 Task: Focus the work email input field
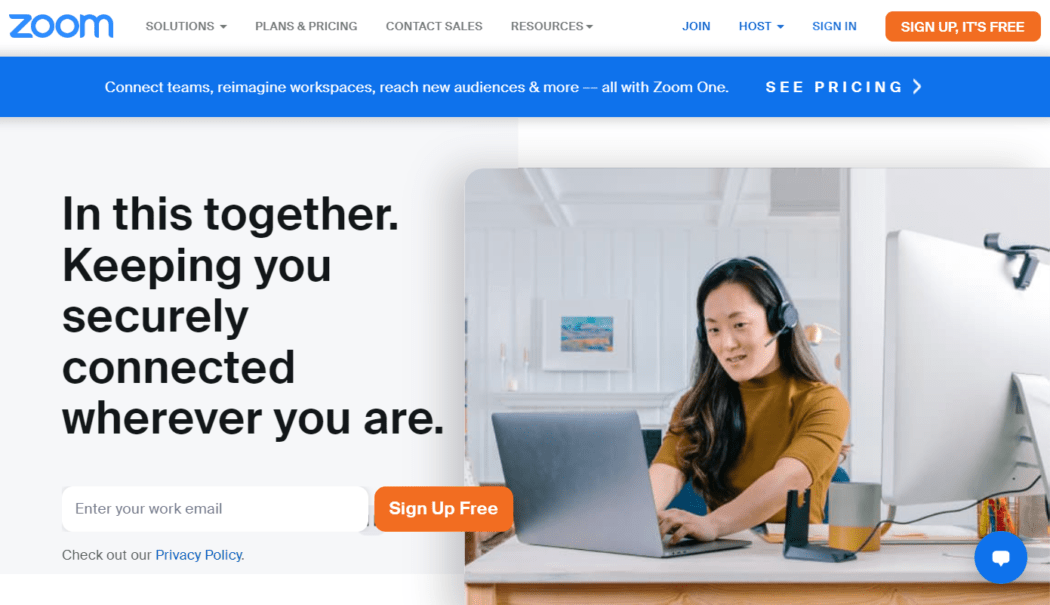[215, 509]
